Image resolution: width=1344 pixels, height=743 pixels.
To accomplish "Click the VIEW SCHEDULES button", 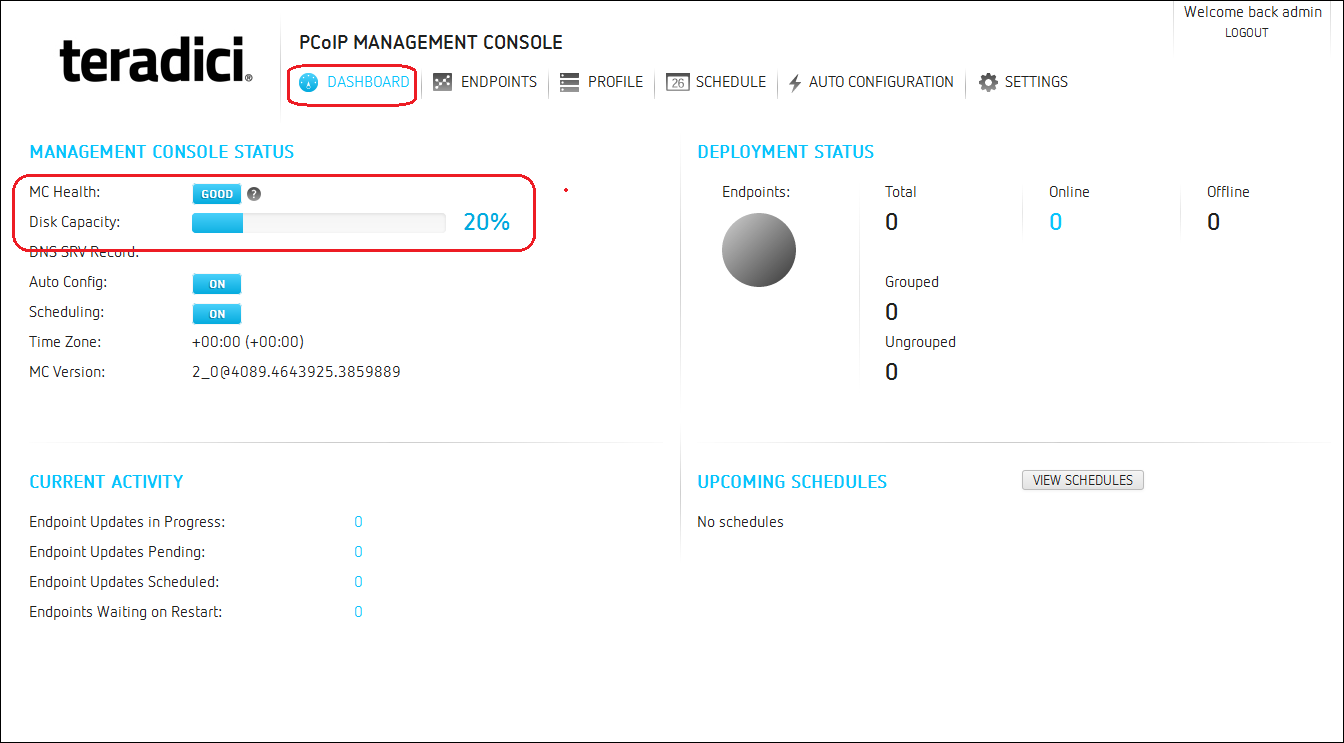I will (1082, 480).
